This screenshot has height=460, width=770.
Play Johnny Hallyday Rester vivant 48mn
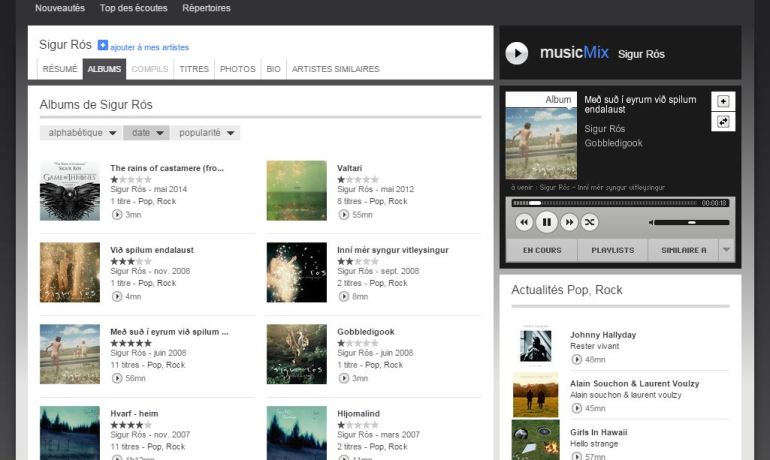coord(577,359)
